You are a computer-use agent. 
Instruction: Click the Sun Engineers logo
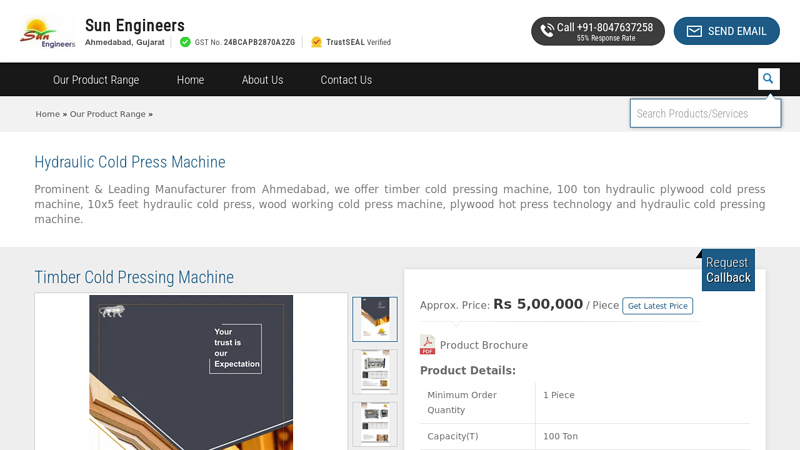(x=47, y=33)
